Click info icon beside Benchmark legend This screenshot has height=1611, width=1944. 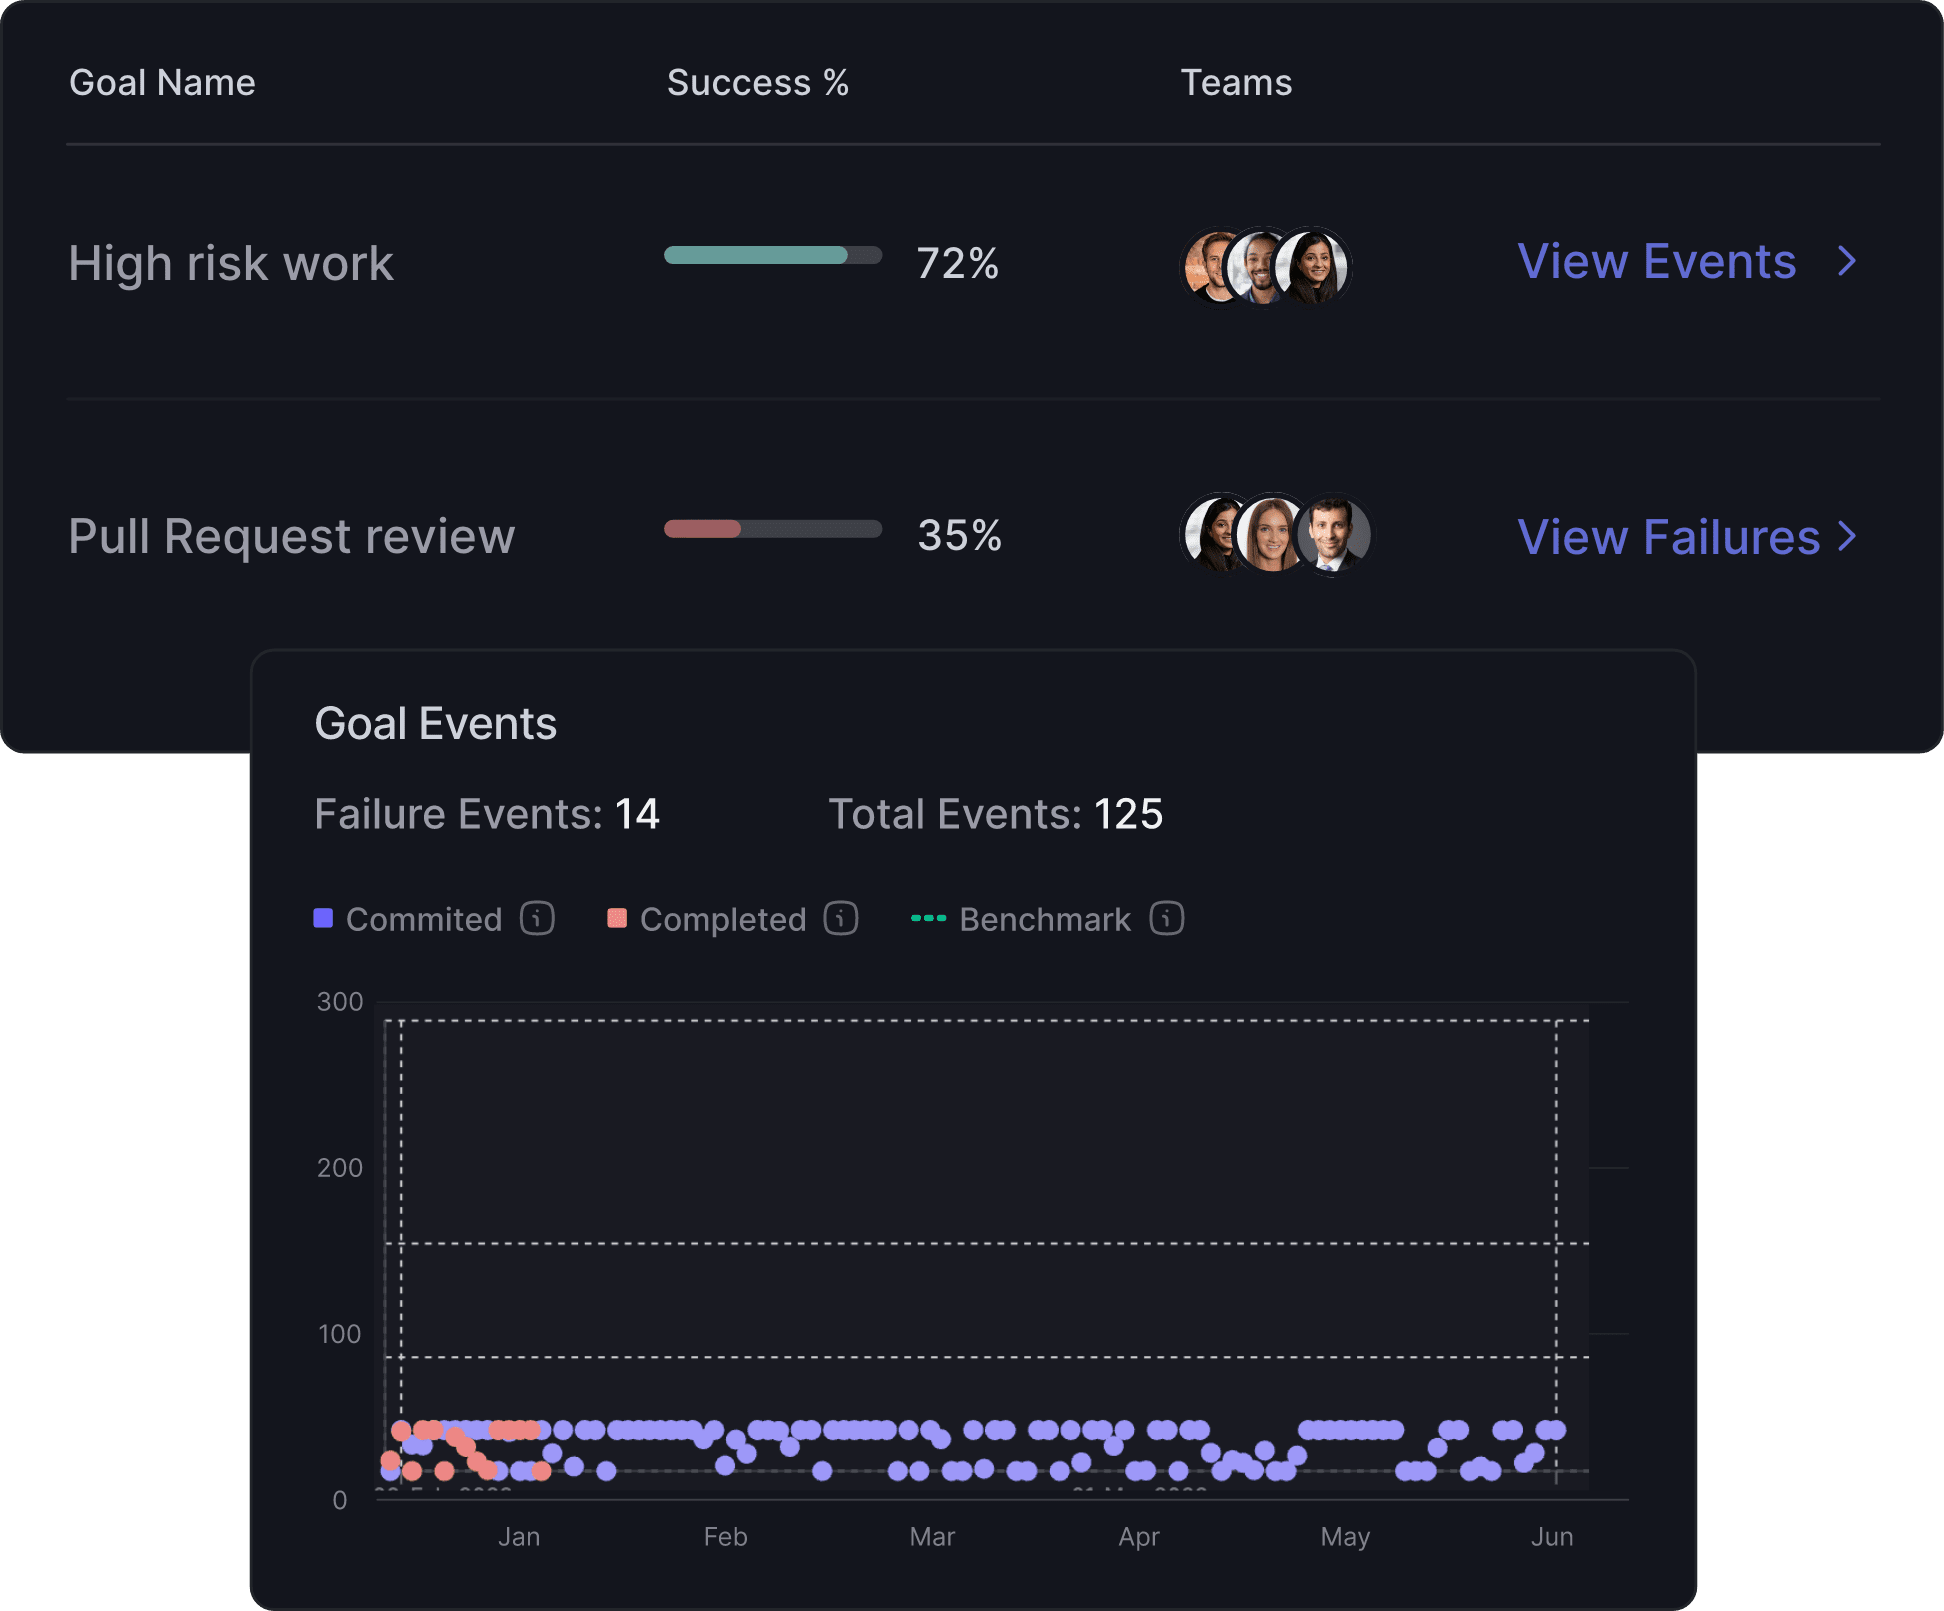1166,918
